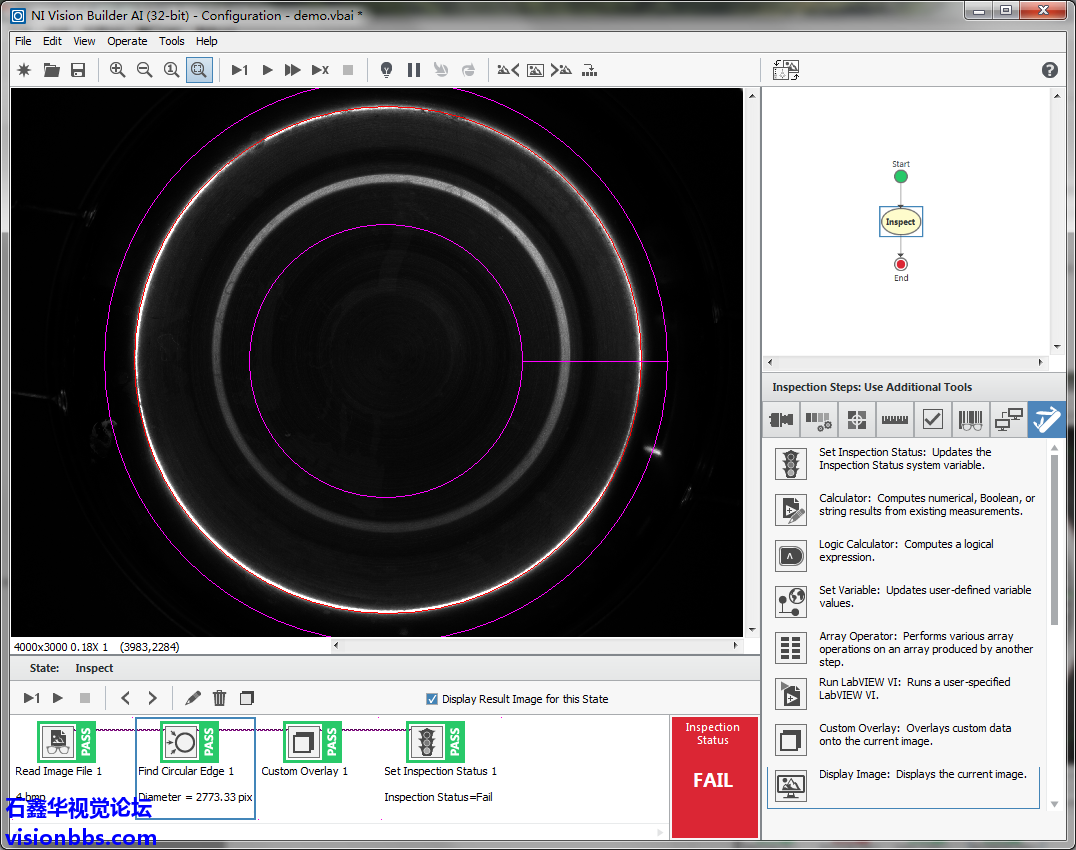1076x850 pixels.
Task: Open the Tools menu
Action: 172,41
